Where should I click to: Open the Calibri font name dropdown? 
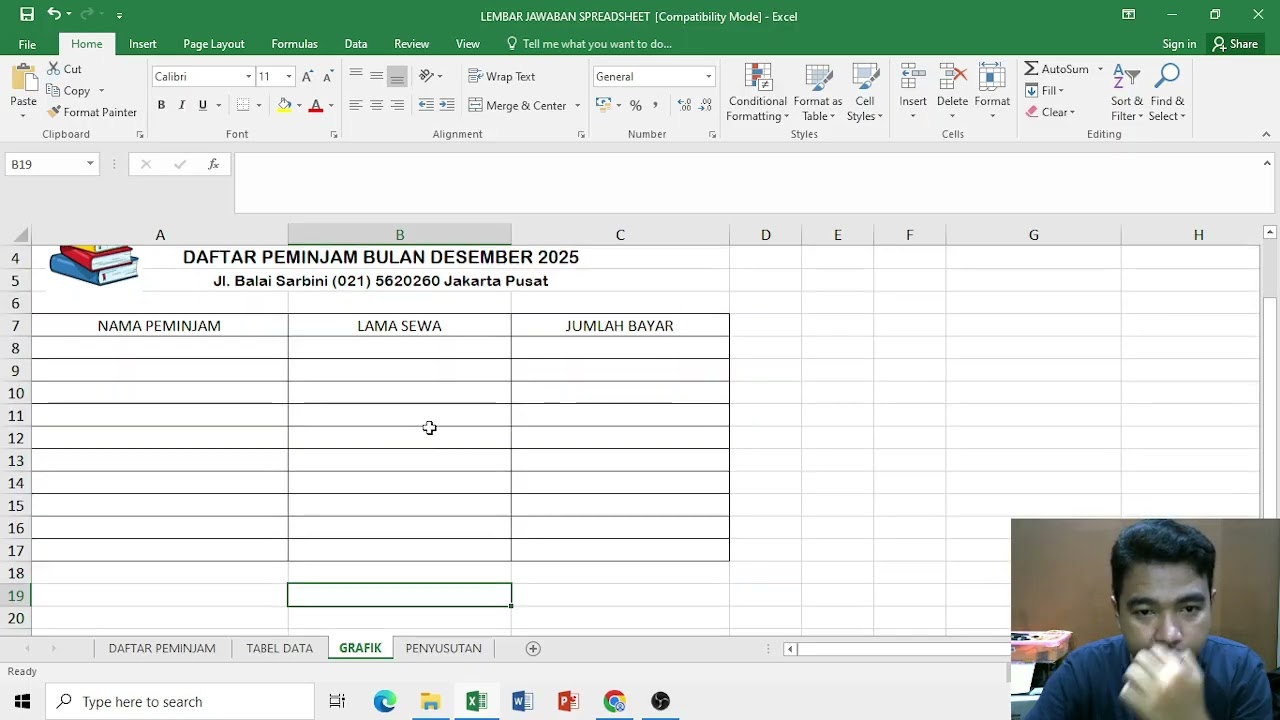point(248,77)
